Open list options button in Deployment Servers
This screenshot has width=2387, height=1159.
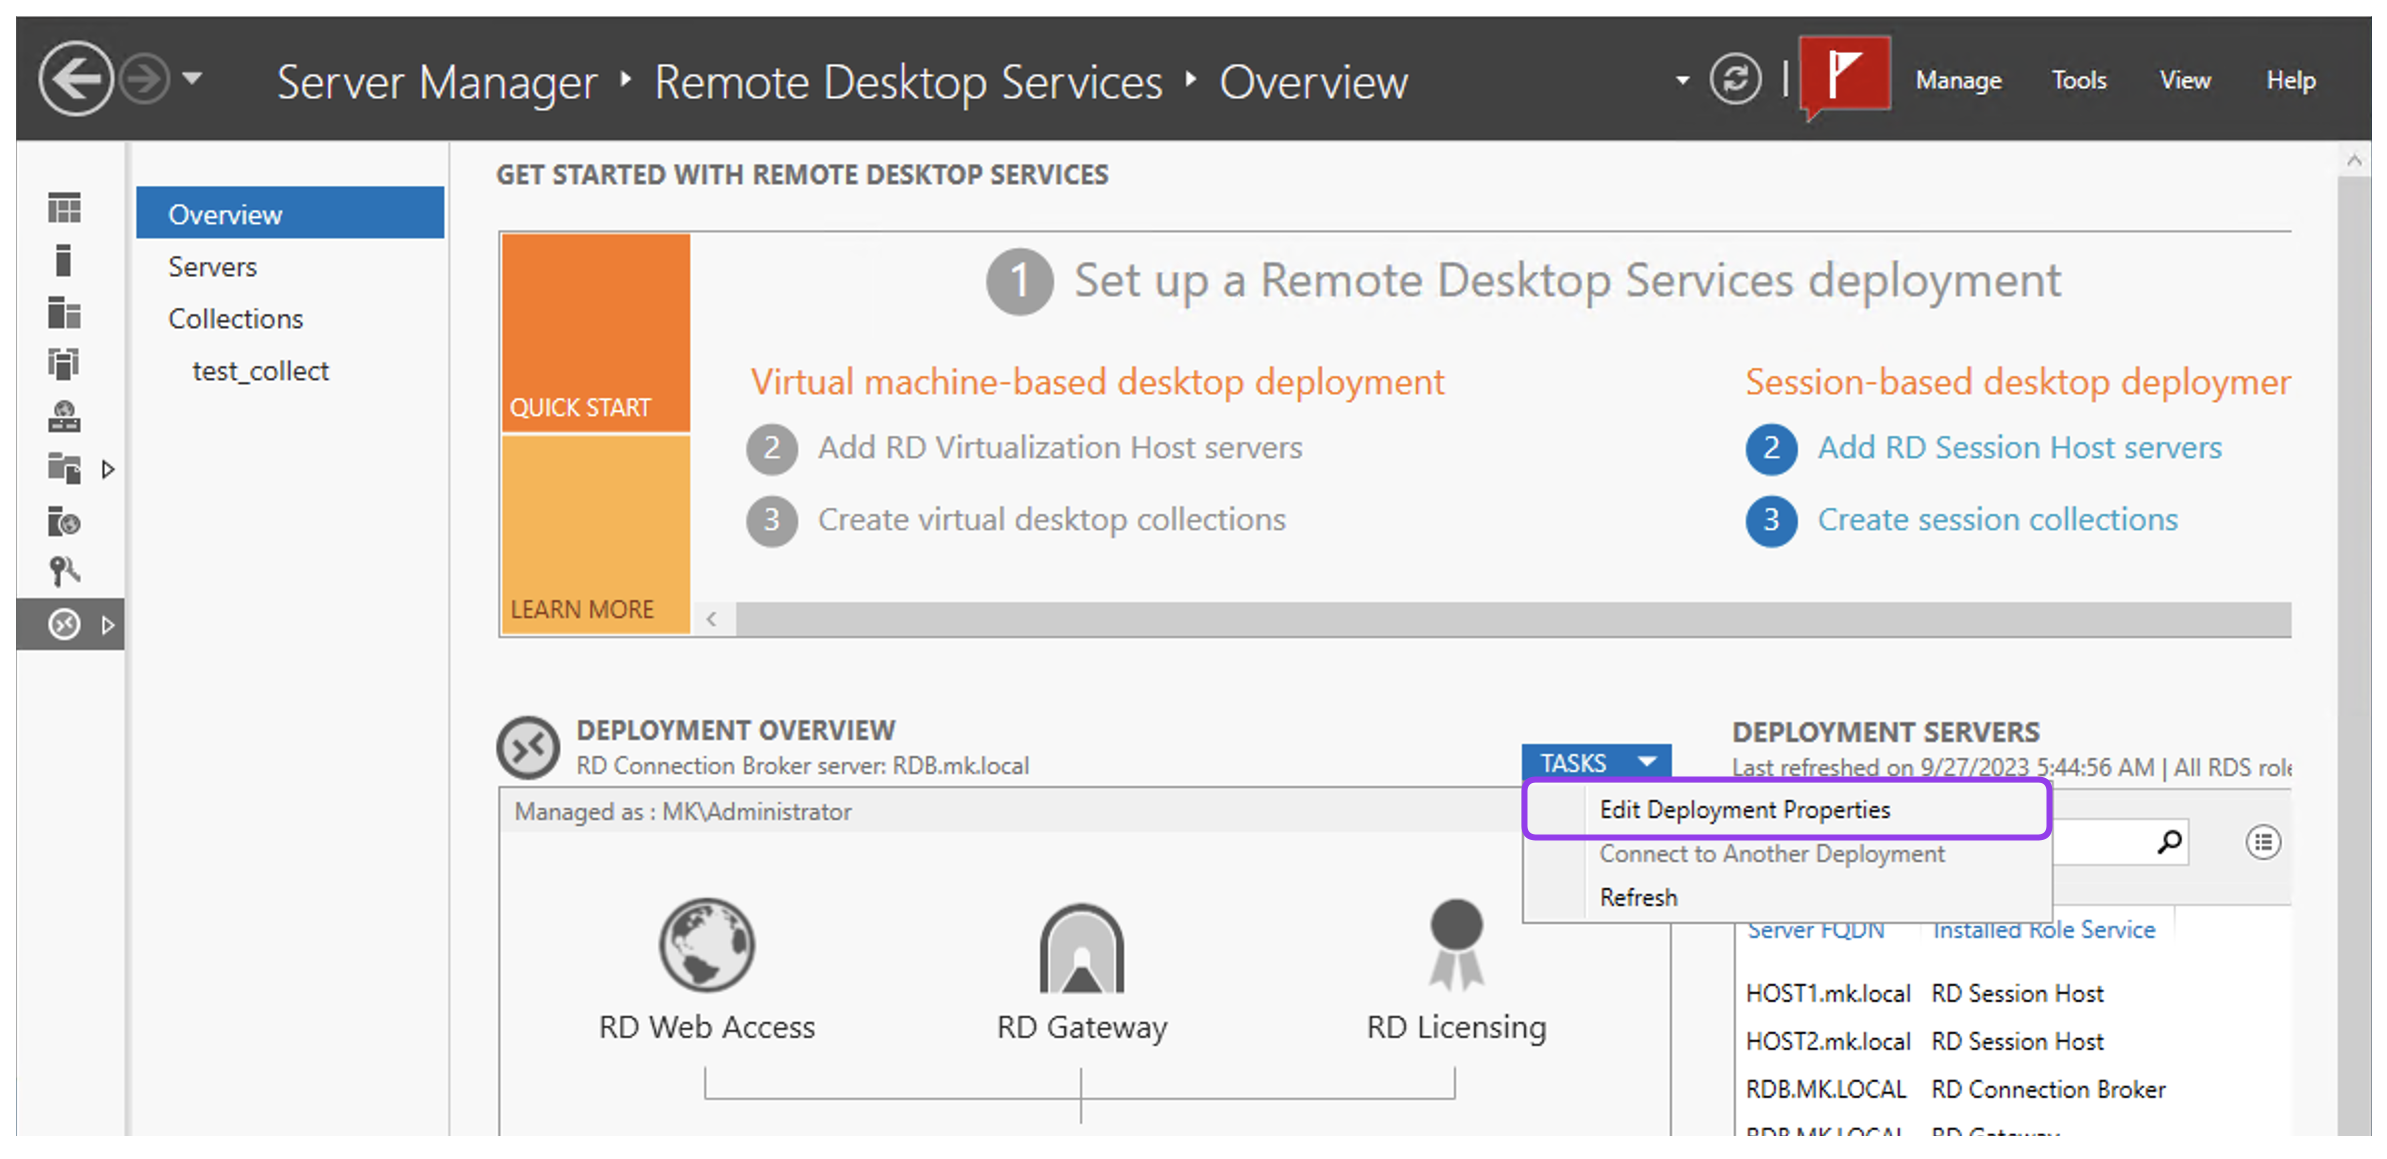[2263, 842]
